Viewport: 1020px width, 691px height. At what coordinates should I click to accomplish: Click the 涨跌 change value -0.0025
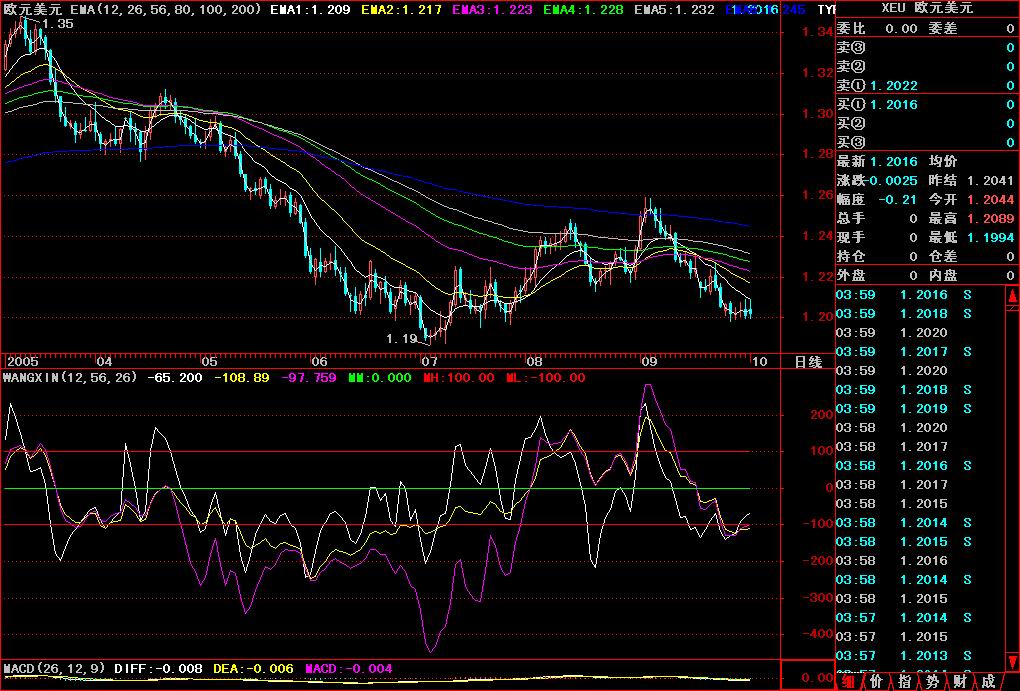coord(894,181)
